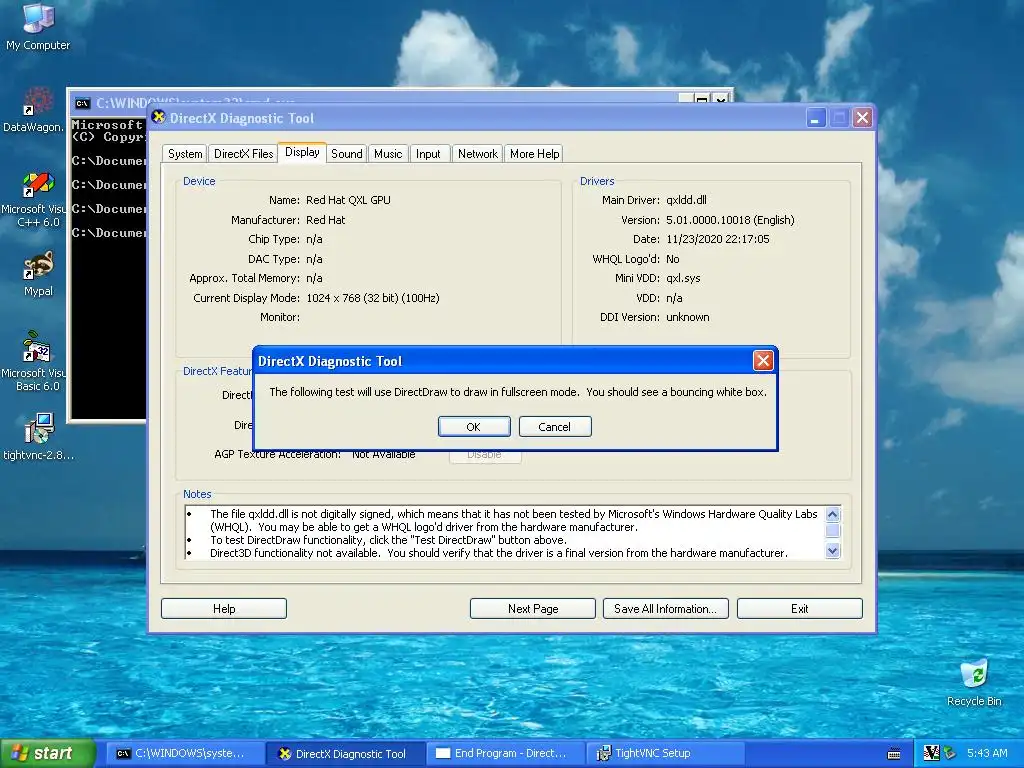Cancel the DirectDraw test dialog
Image resolution: width=1024 pixels, height=768 pixels.
(554, 426)
